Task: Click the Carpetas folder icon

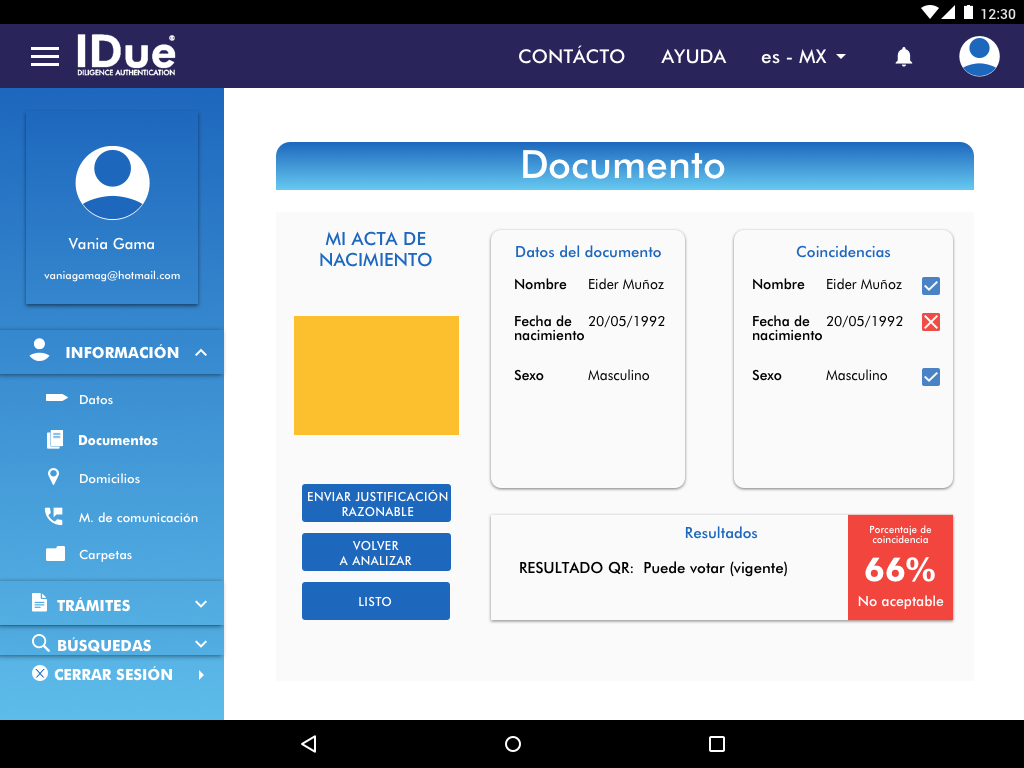Action: click(x=55, y=554)
